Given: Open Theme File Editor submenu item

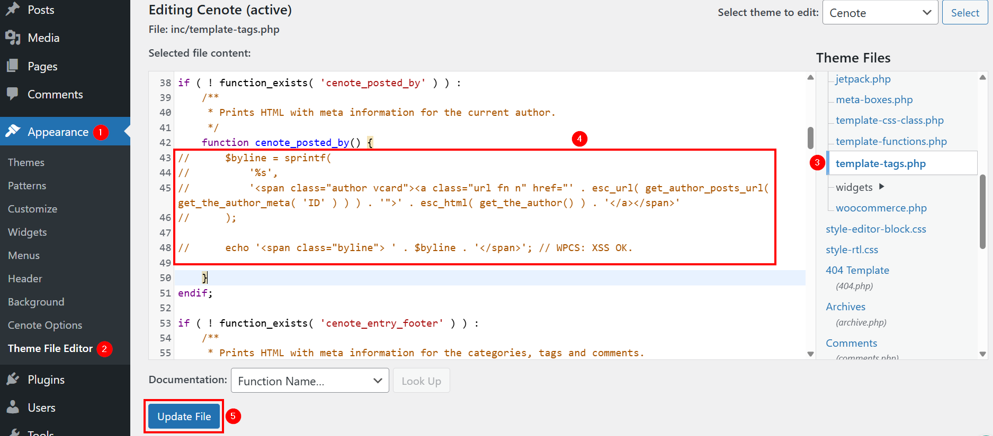Looking at the screenshot, I should [51, 349].
